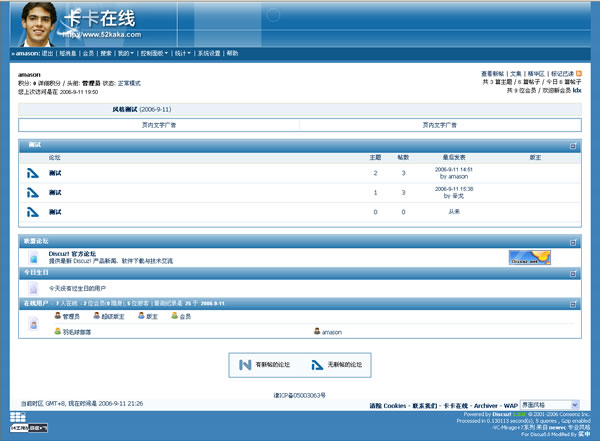Click the 标记已读 link
The width and height of the screenshot is (600, 441).
(562, 74)
